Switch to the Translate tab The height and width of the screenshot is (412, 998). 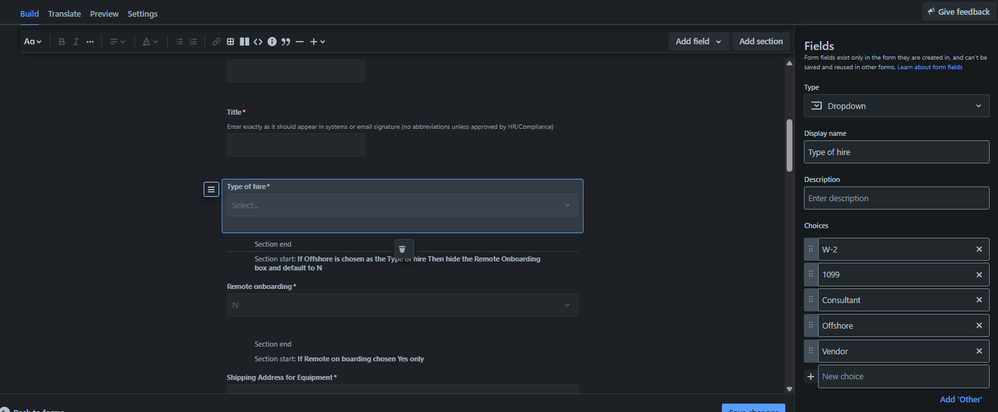coord(64,13)
